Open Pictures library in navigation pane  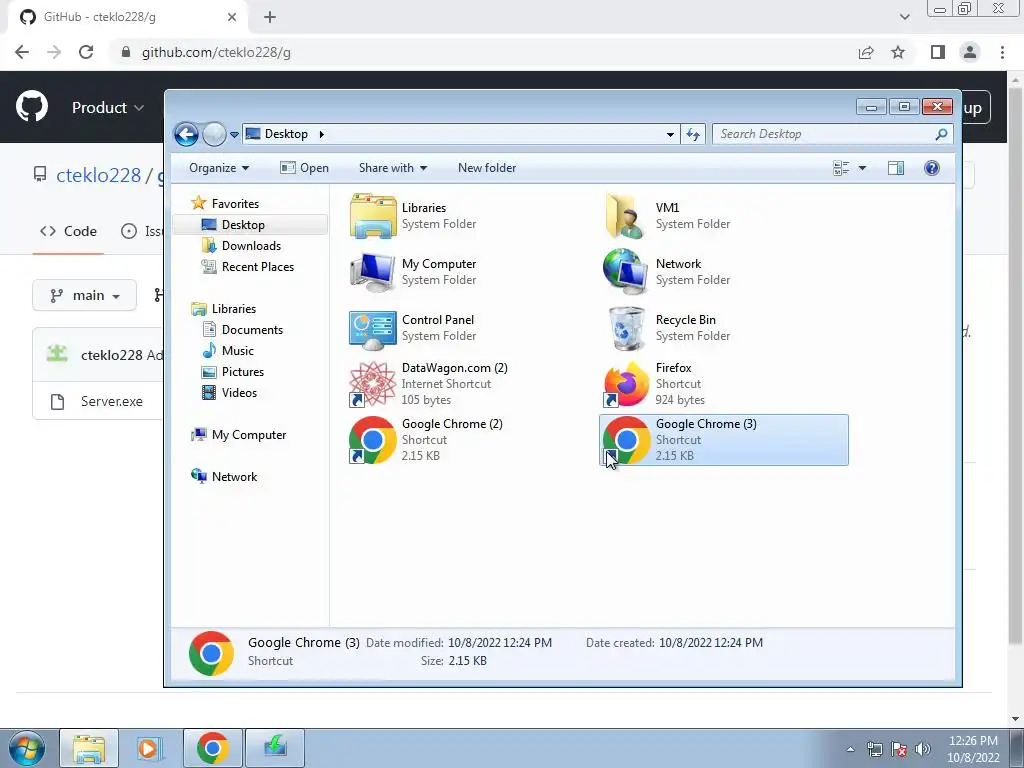[x=232, y=372]
